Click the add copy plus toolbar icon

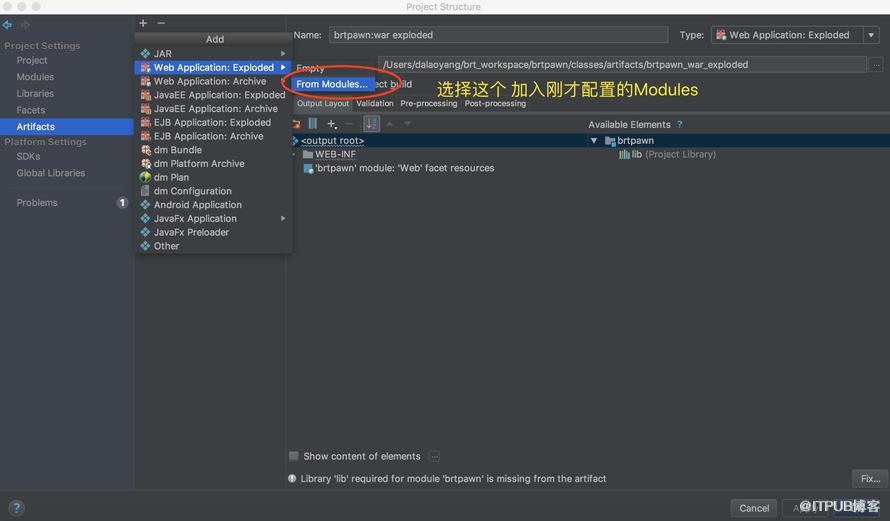[x=332, y=124]
